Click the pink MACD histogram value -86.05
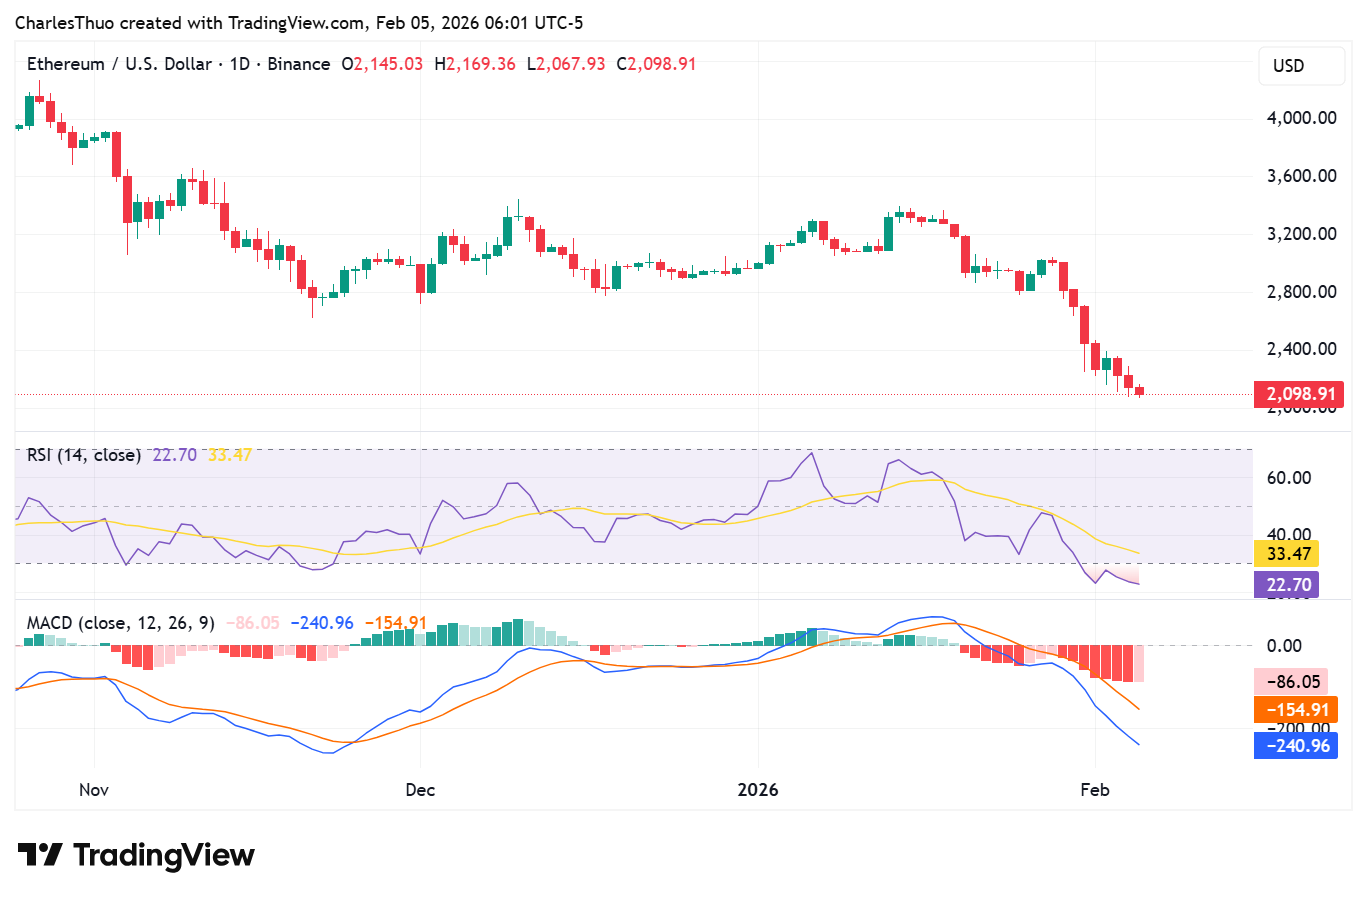The width and height of the screenshot is (1367, 900). (x=1293, y=681)
